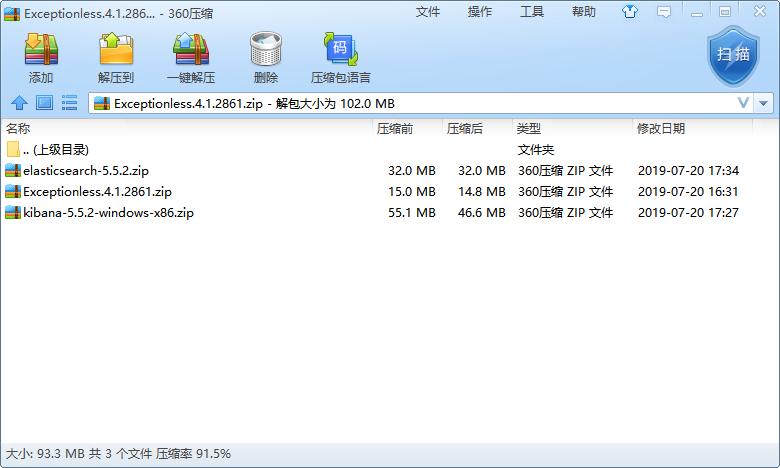Viewport: 780px width, 468px height.
Task: Open the 帮助 menu
Action: 584,11
